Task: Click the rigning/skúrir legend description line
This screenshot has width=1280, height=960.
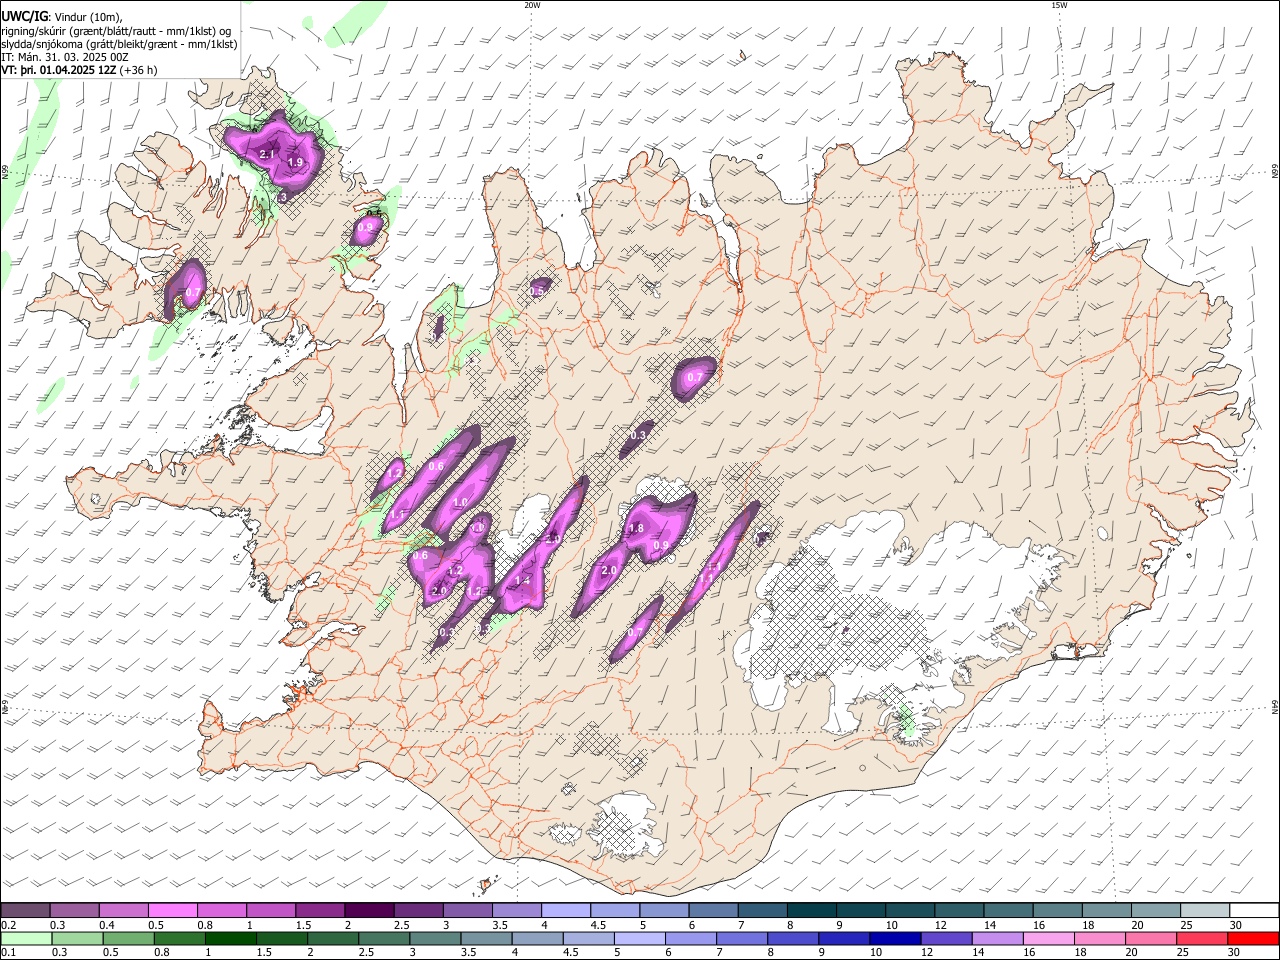Action: (116, 31)
